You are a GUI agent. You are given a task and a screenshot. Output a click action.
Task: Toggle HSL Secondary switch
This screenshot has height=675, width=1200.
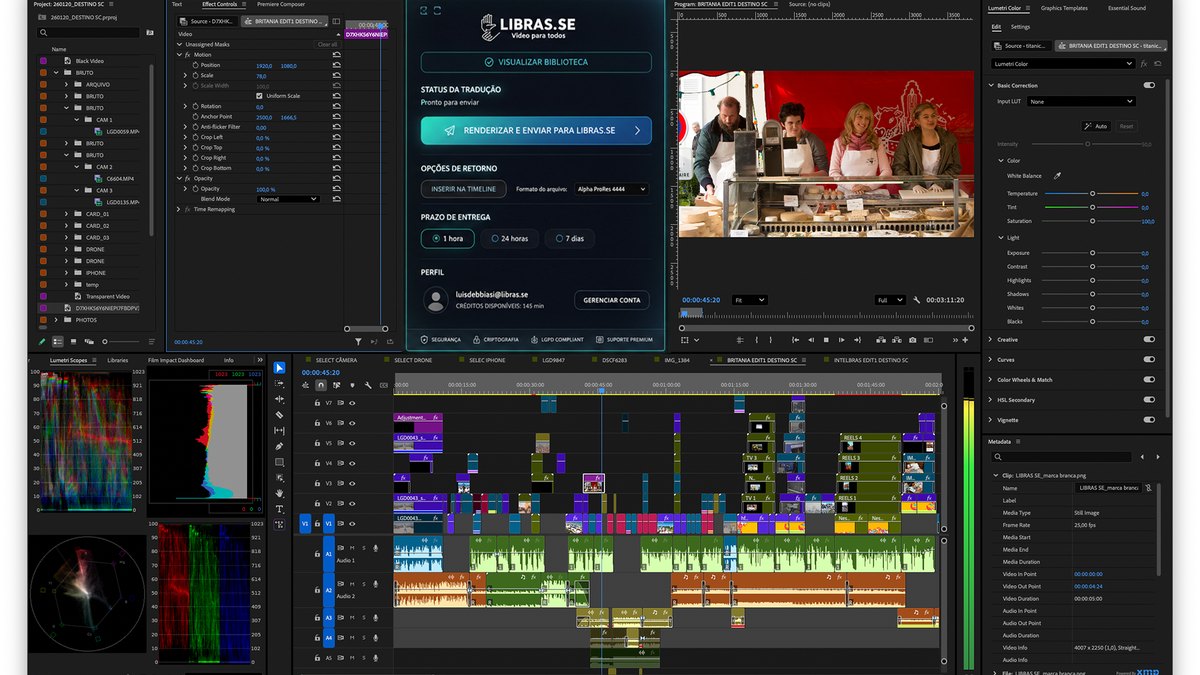(1149, 399)
